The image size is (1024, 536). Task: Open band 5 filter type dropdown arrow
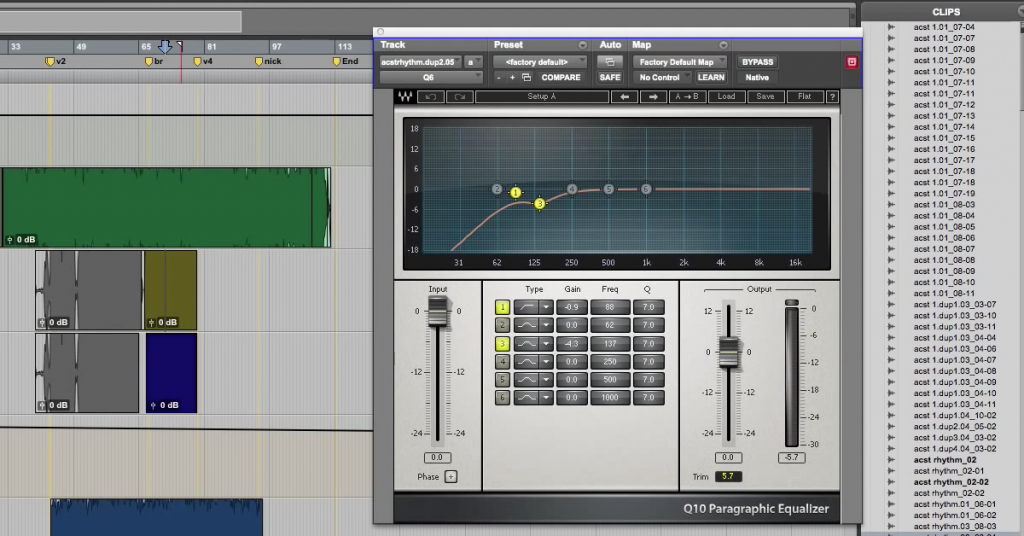[x=546, y=379]
